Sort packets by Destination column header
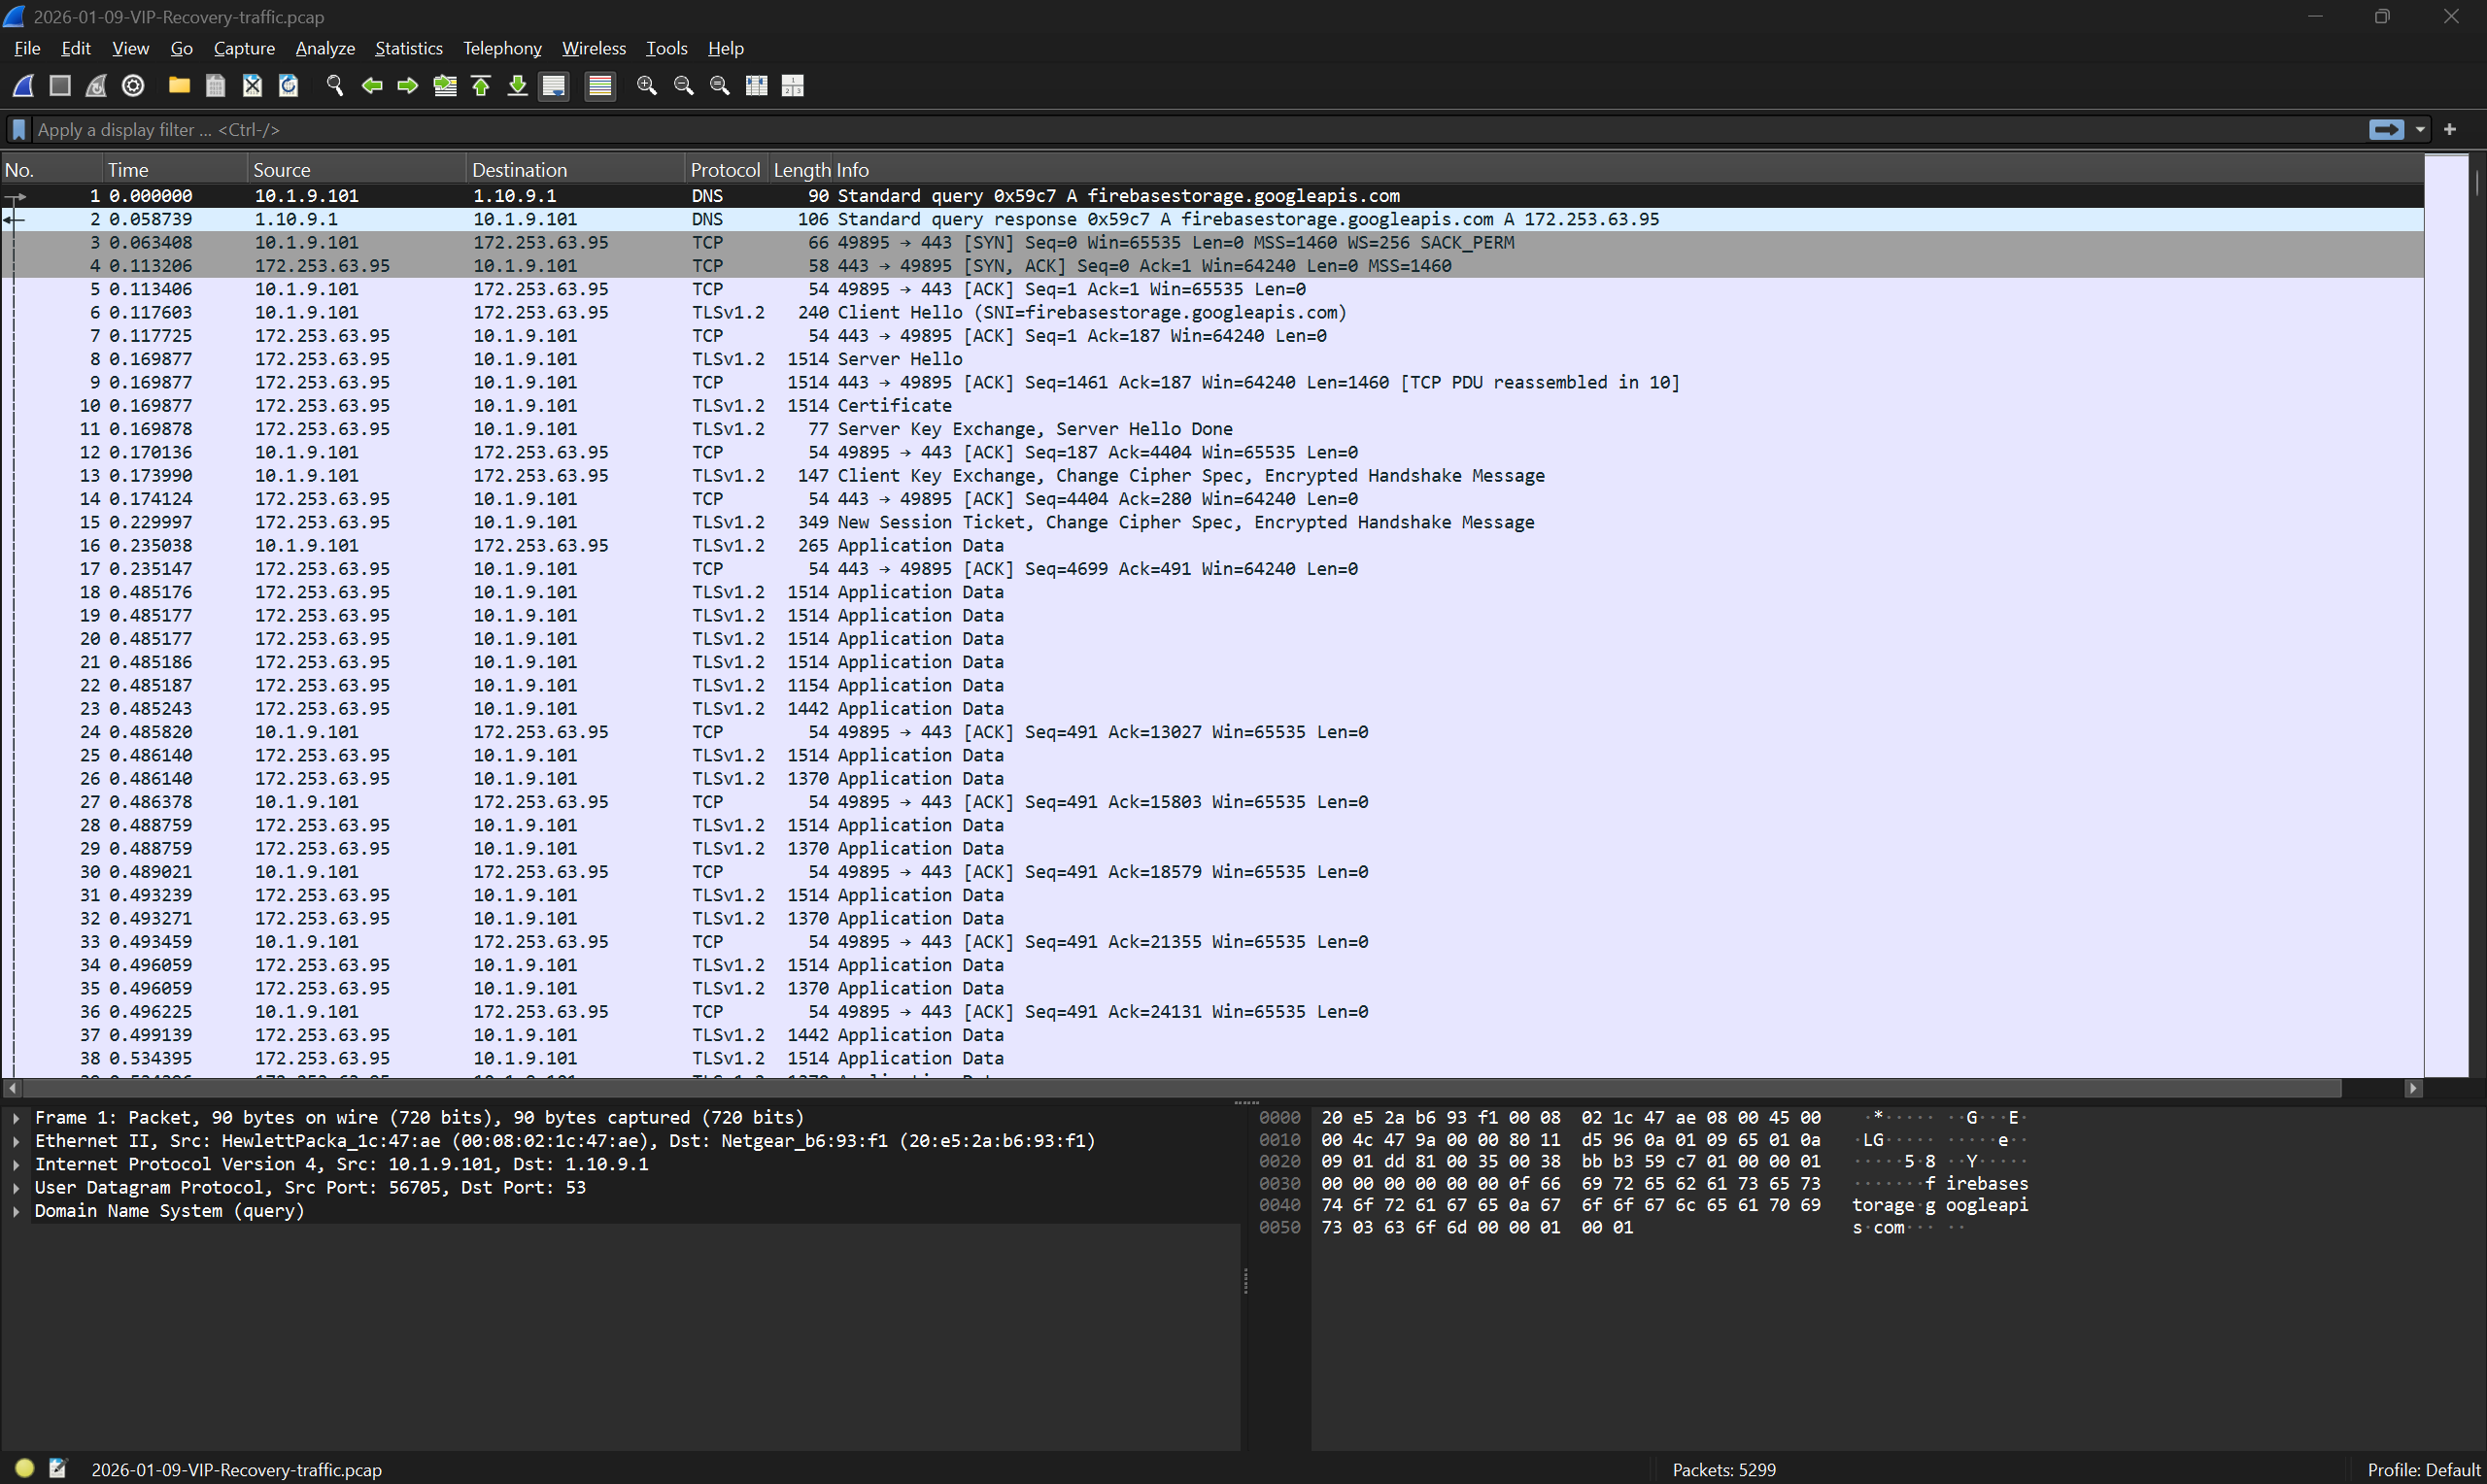Image resolution: width=2487 pixels, height=1484 pixels. click(576, 170)
